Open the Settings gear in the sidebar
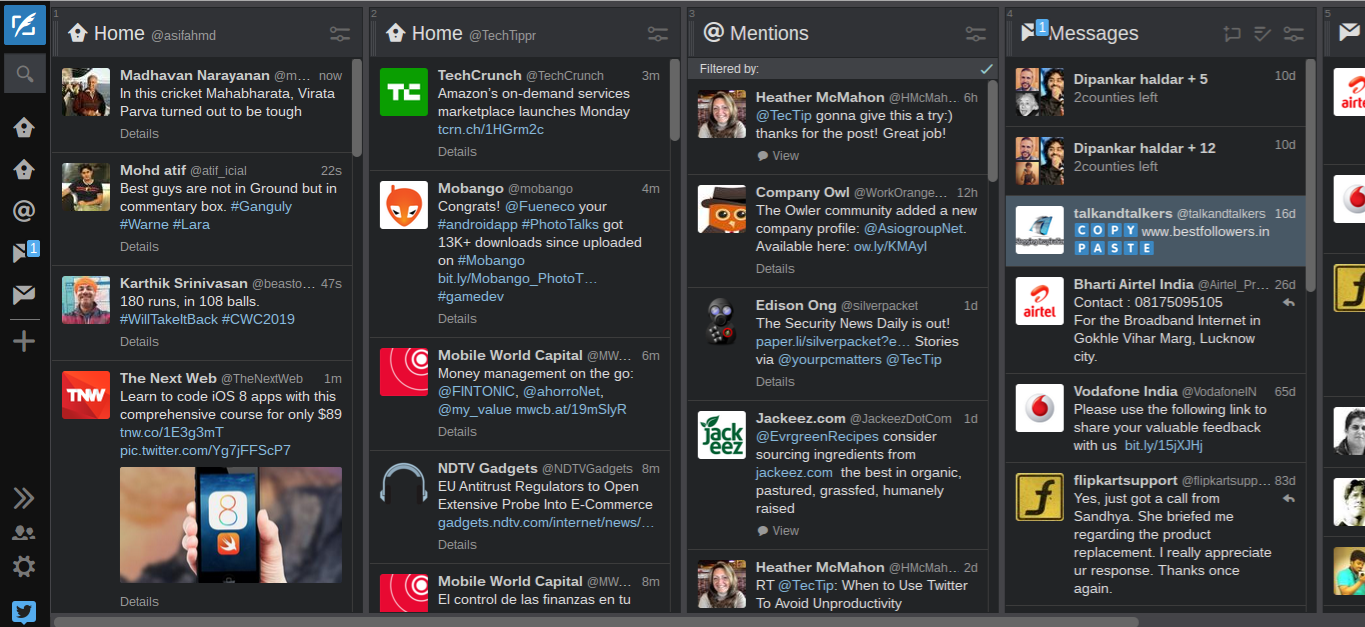This screenshot has height=627, width=1365. tap(24, 567)
